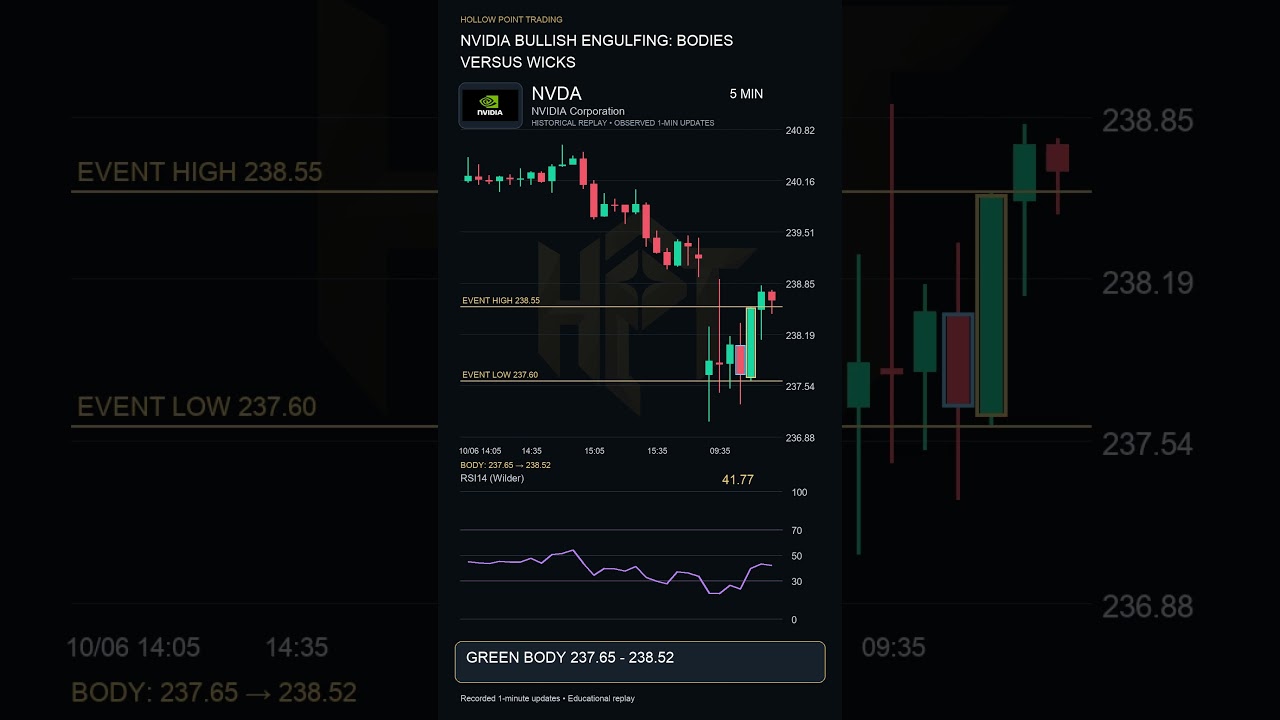
Task: Click the Recorded 1-minute updates footer text
Action: click(547, 699)
